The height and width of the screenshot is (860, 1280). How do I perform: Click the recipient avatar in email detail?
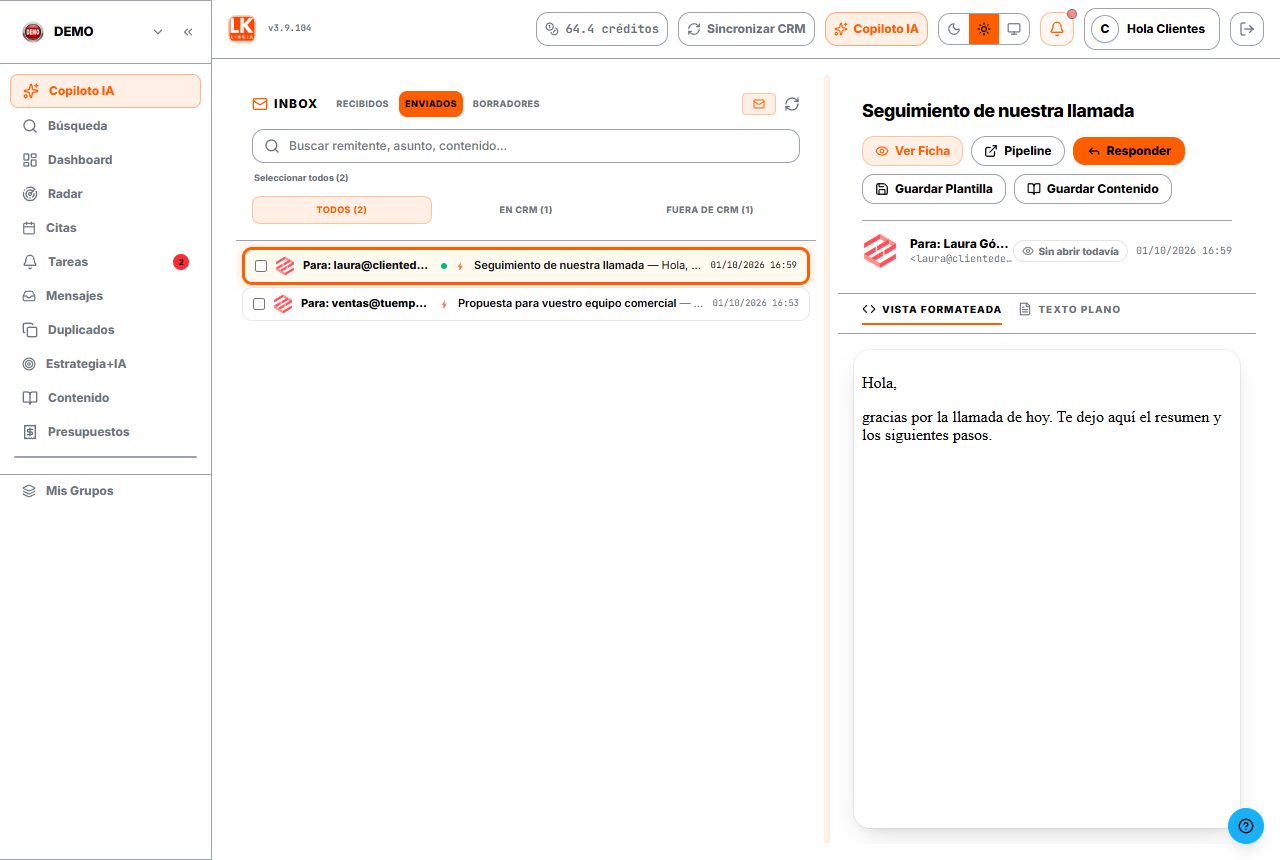pos(881,251)
